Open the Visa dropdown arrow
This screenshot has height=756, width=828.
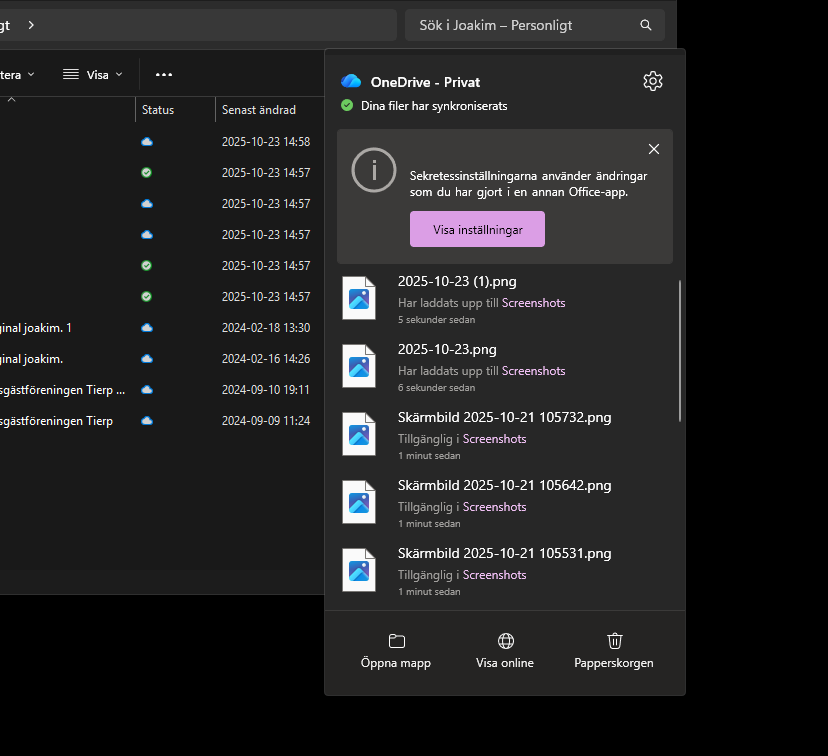click(118, 73)
